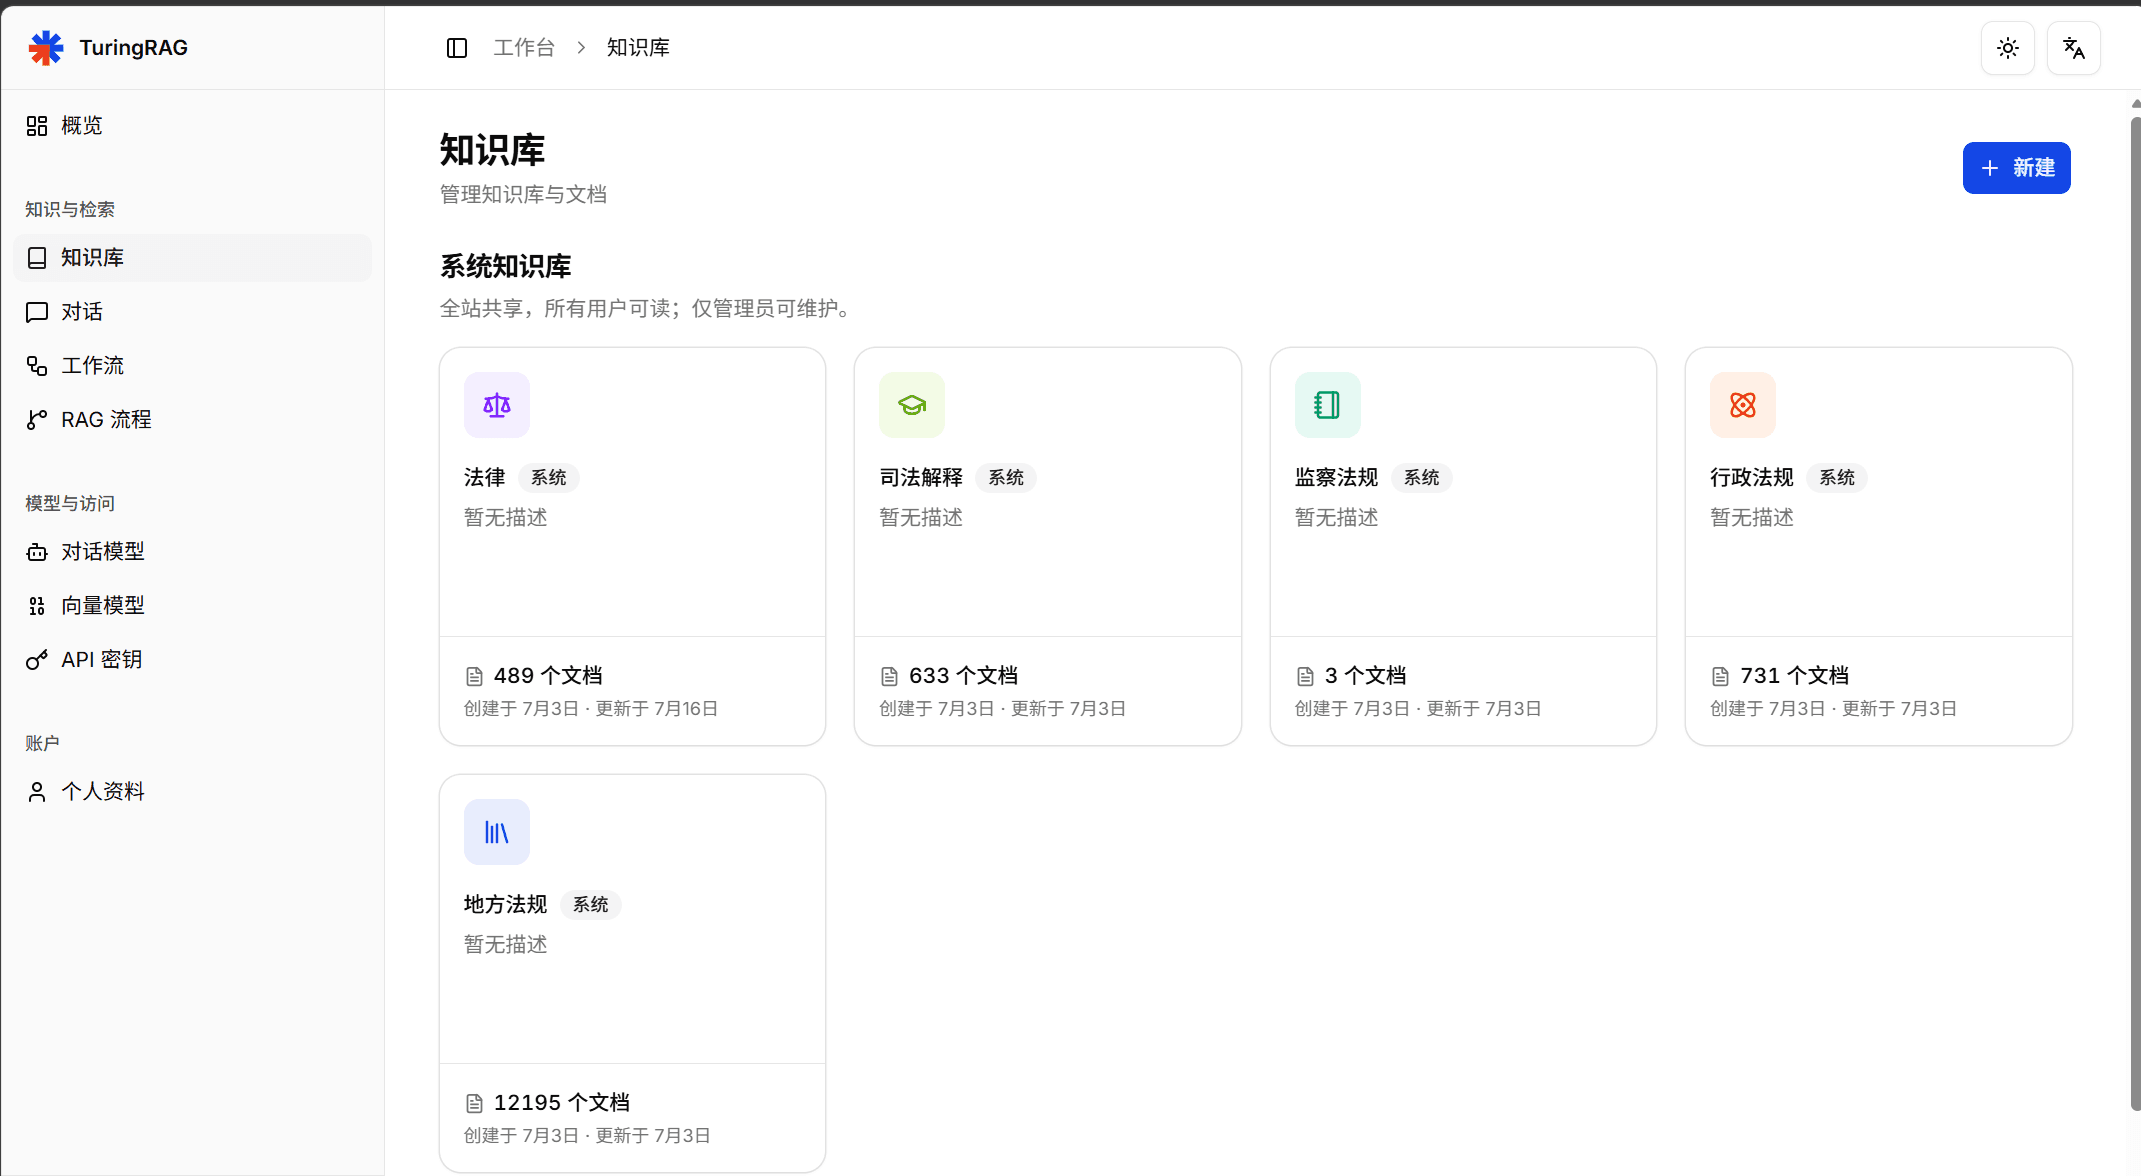Click the 系统 badge on the 司法解释 card

click(x=1006, y=478)
